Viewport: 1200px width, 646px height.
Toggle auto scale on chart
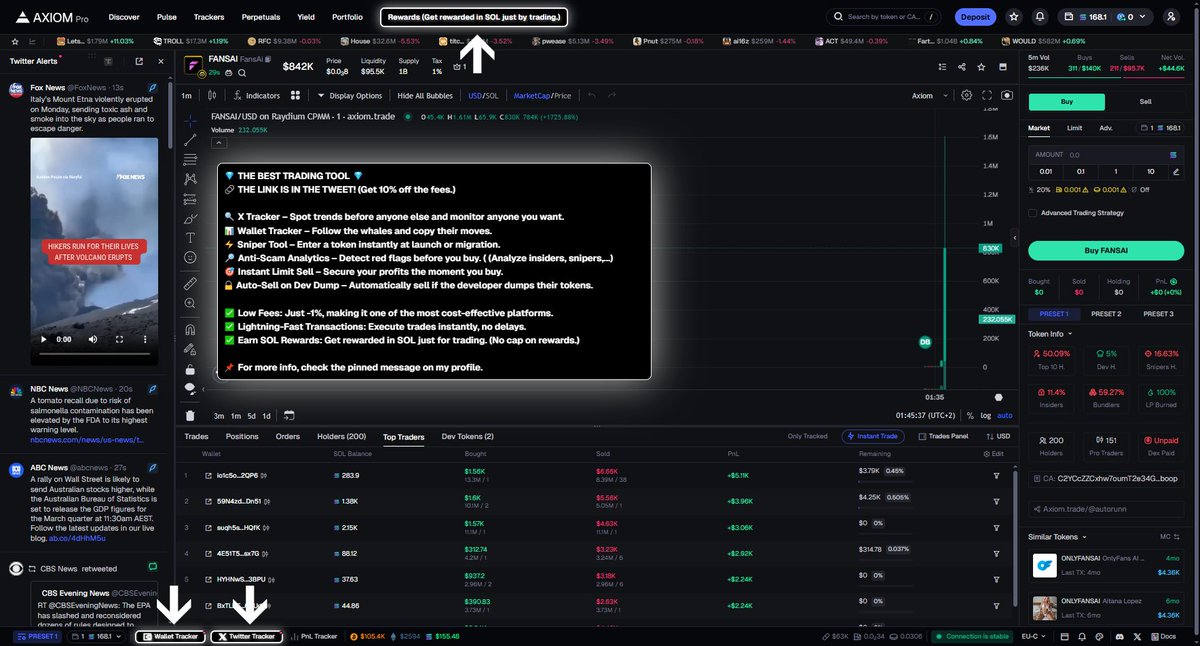pos(1005,415)
